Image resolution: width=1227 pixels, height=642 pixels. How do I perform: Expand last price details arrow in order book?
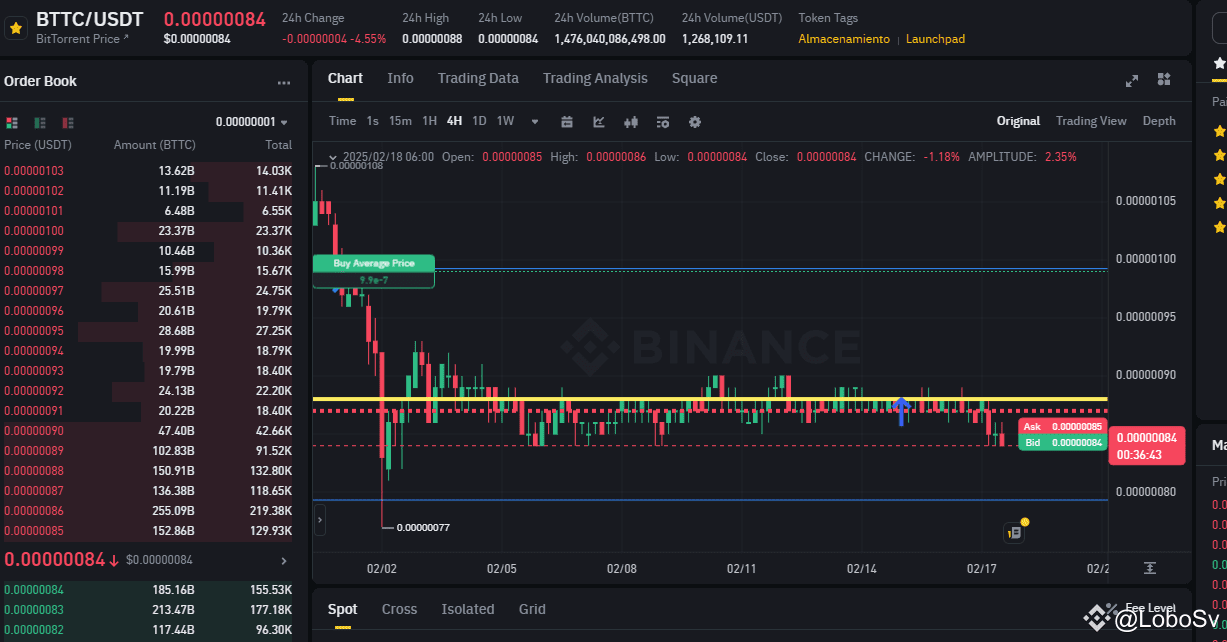point(283,561)
